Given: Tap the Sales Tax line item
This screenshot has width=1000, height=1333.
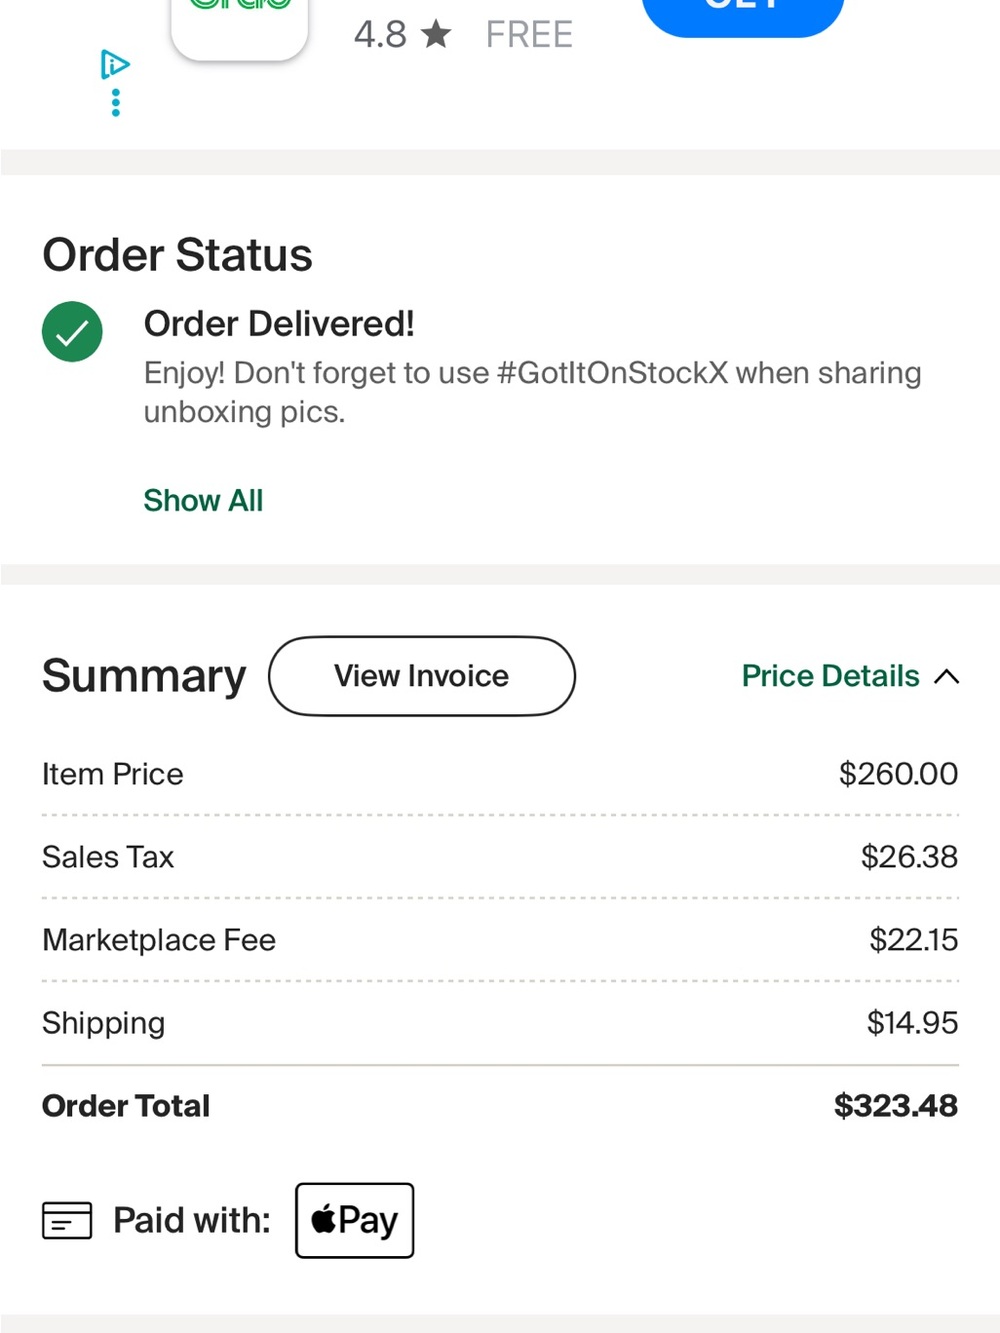Looking at the screenshot, I should [500, 857].
